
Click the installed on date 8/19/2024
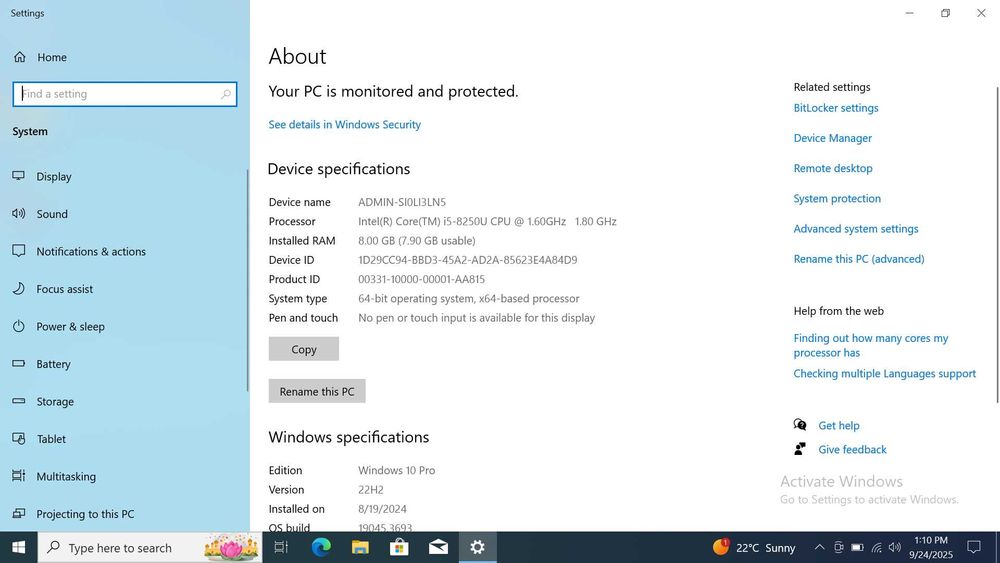point(382,509)
